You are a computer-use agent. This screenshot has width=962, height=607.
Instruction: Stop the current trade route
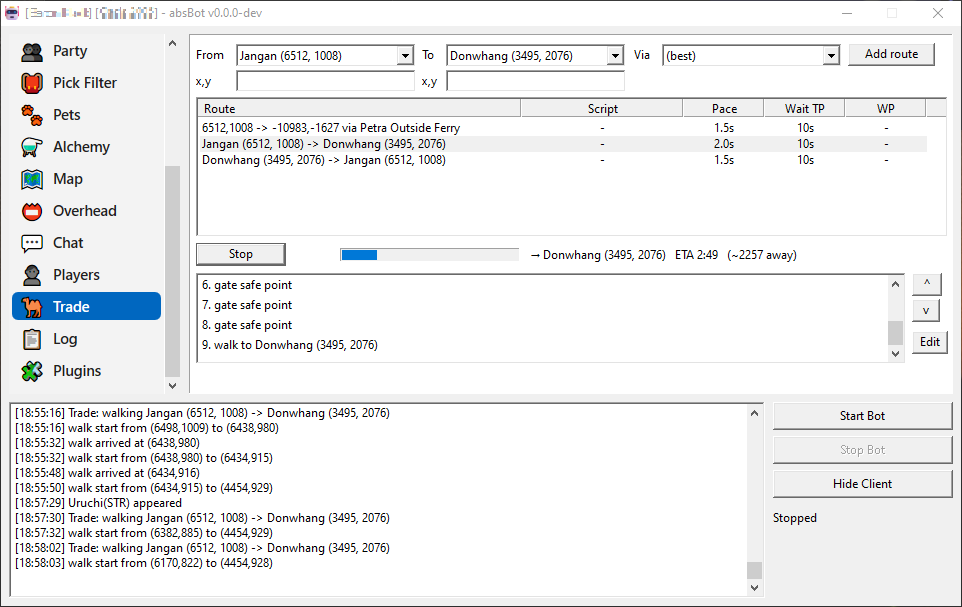point(240,254)
